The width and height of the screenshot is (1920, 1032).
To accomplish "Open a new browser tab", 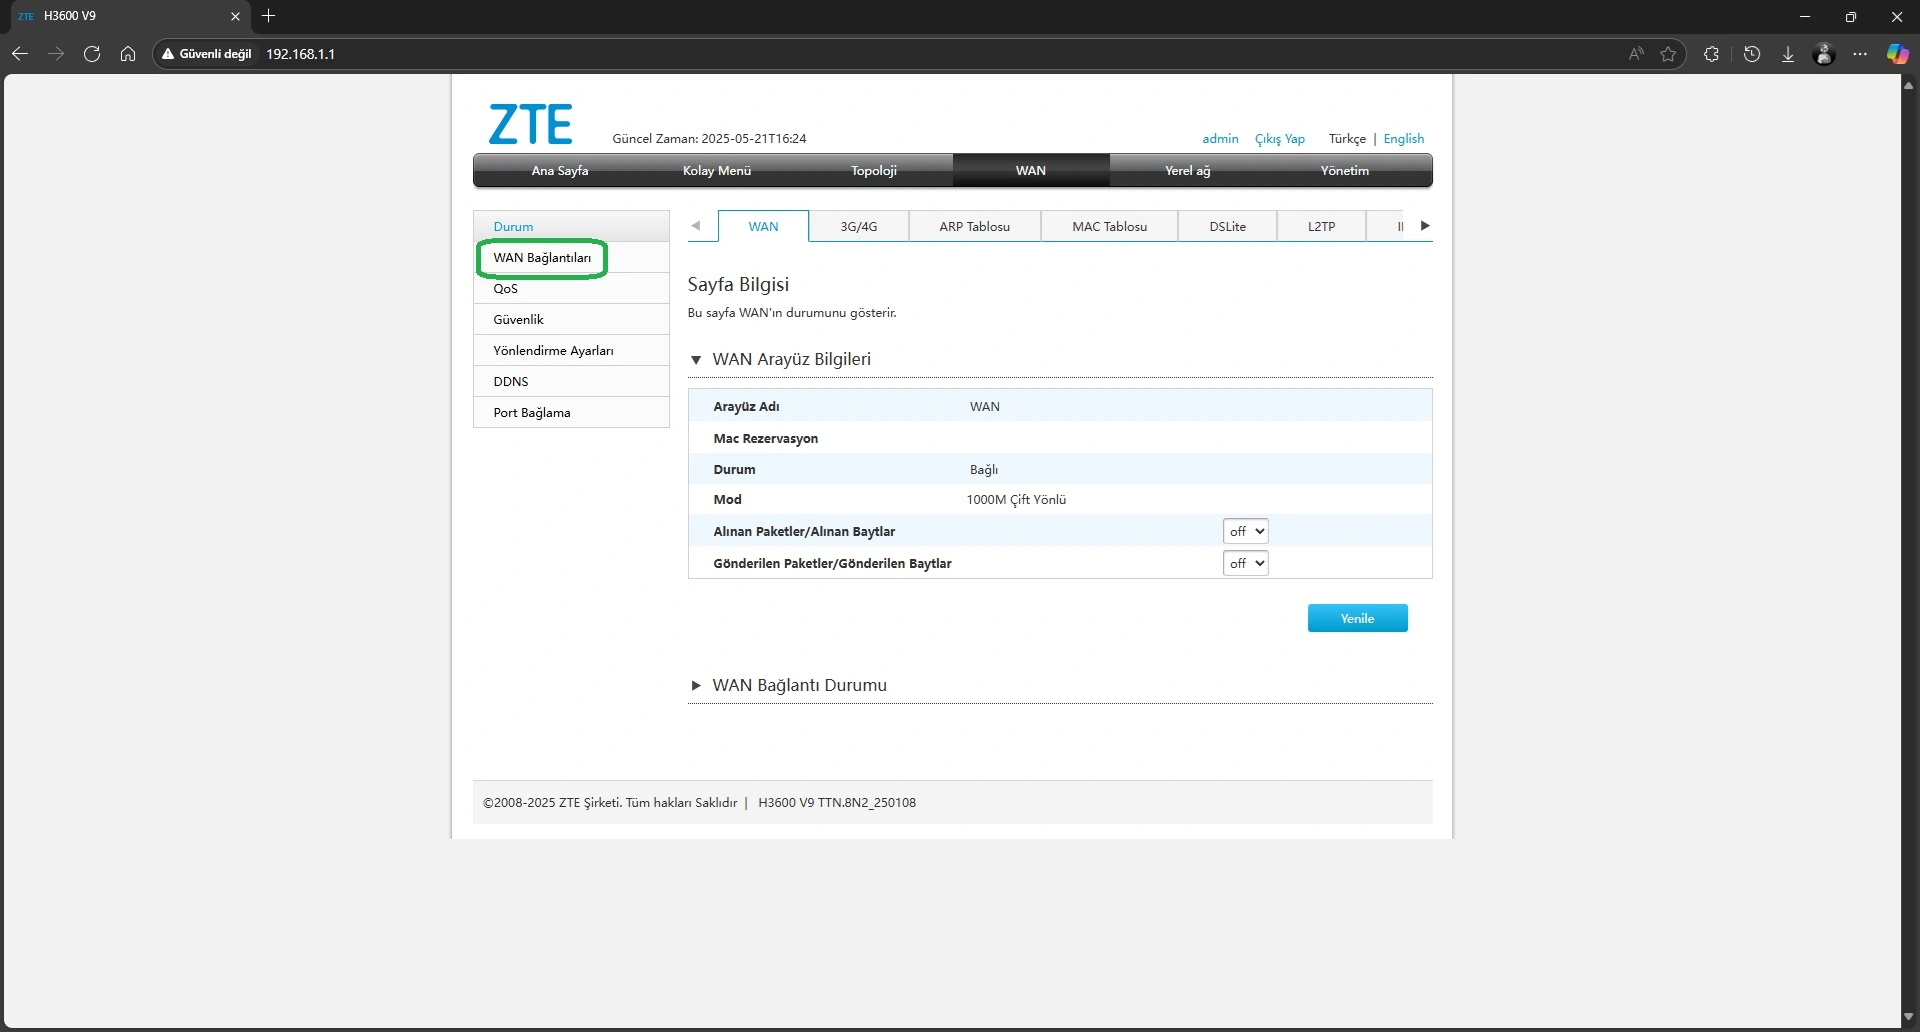I will tap(268, 16).
